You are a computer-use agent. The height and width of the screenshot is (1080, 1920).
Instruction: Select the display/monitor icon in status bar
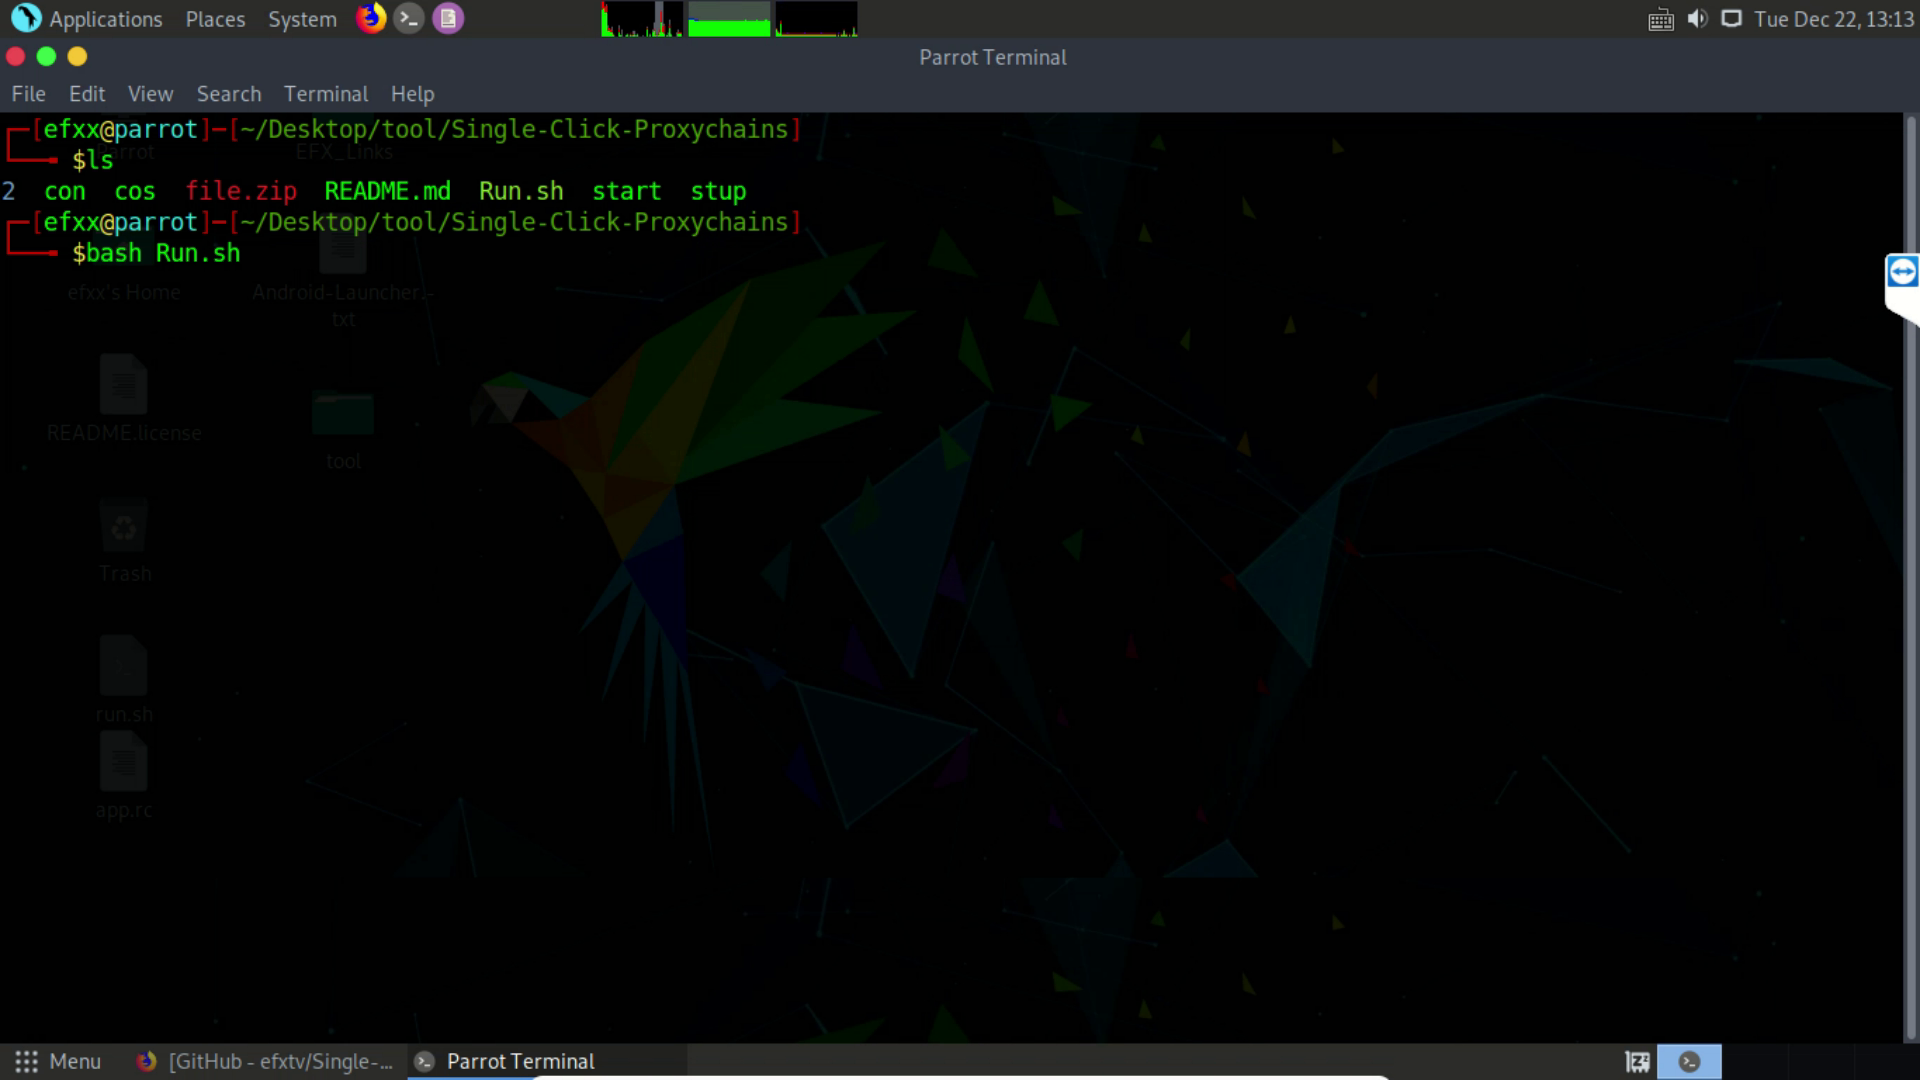(x=1730, y=18)
